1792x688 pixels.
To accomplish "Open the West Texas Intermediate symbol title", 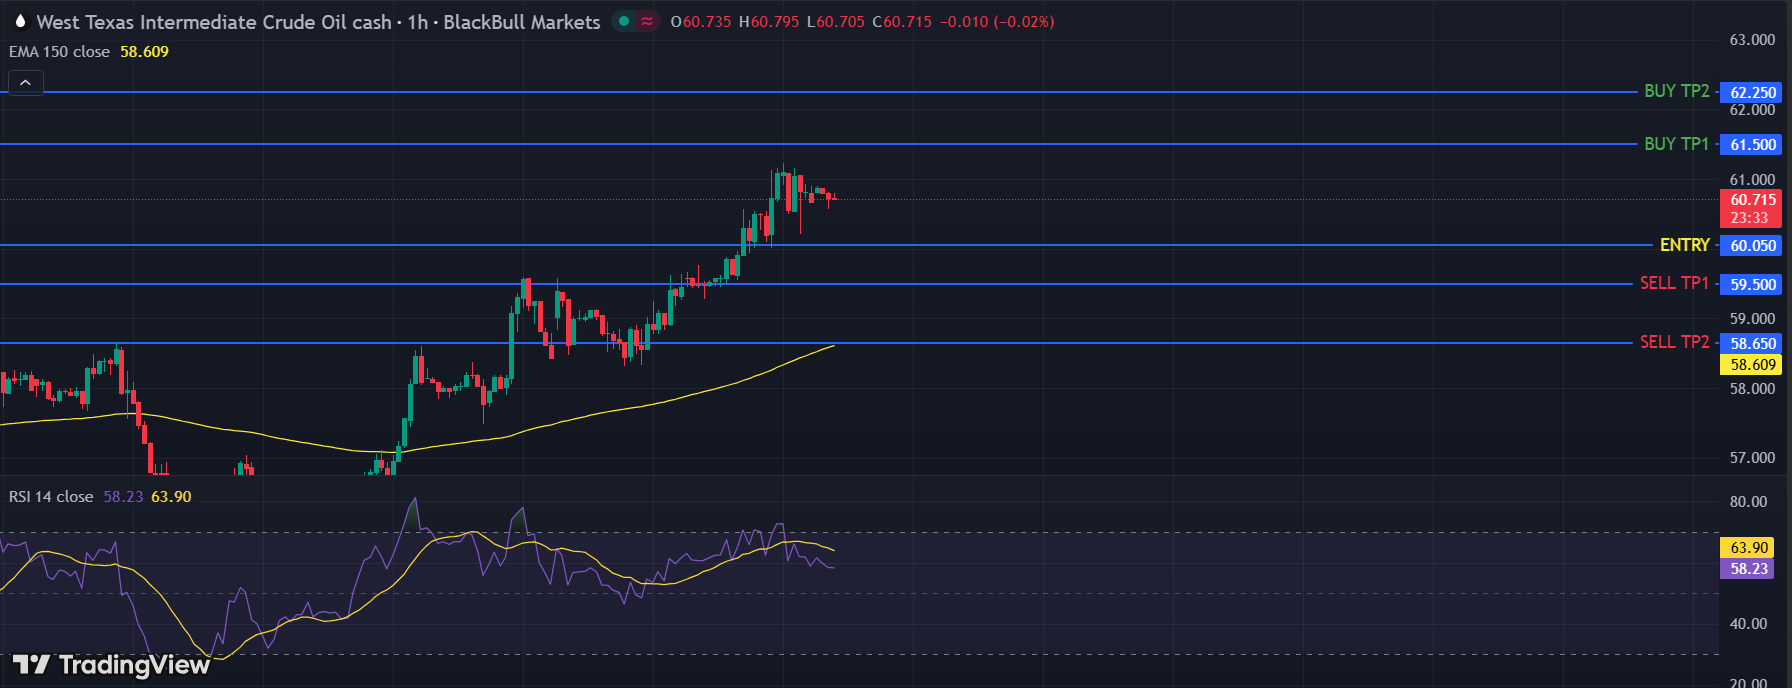I will (213, 22).
